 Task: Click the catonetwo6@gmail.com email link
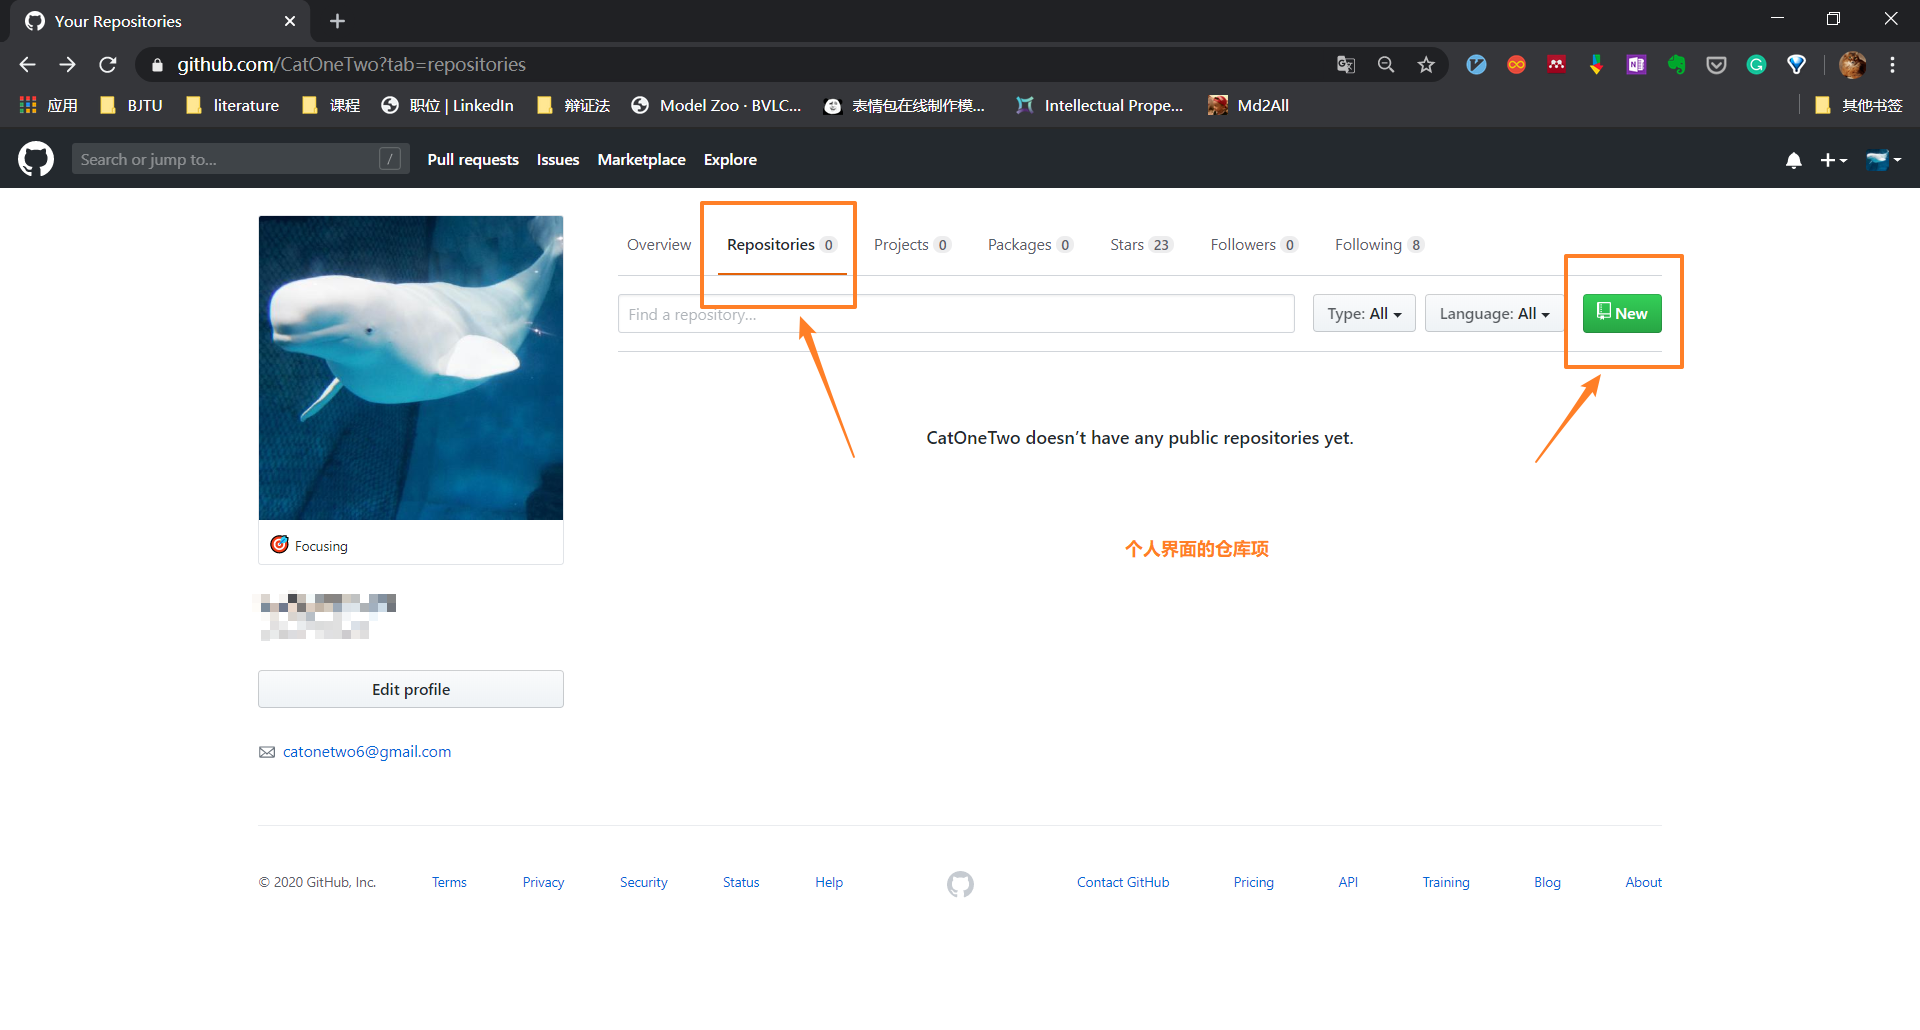[367, 752]
